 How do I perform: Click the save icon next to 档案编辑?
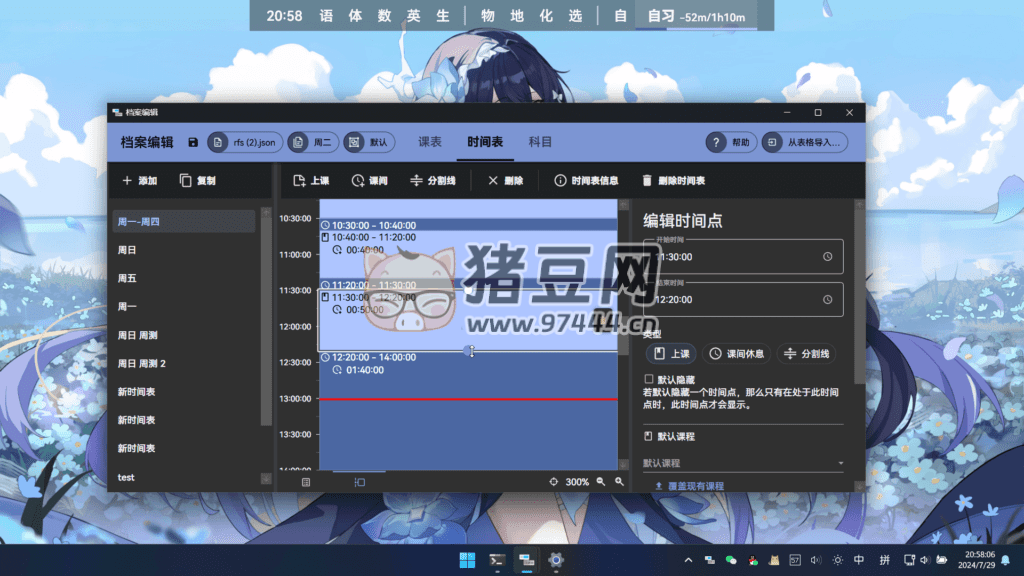pyautogui.click(x=193, y=143)
